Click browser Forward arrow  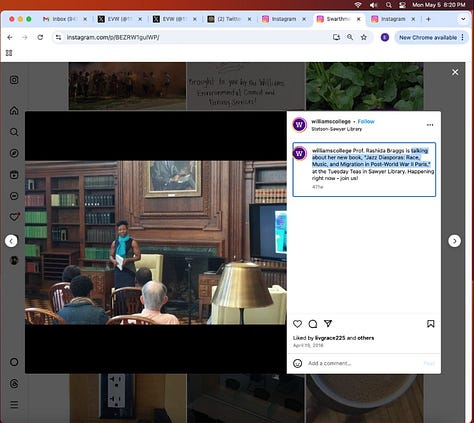click(25, 37)
